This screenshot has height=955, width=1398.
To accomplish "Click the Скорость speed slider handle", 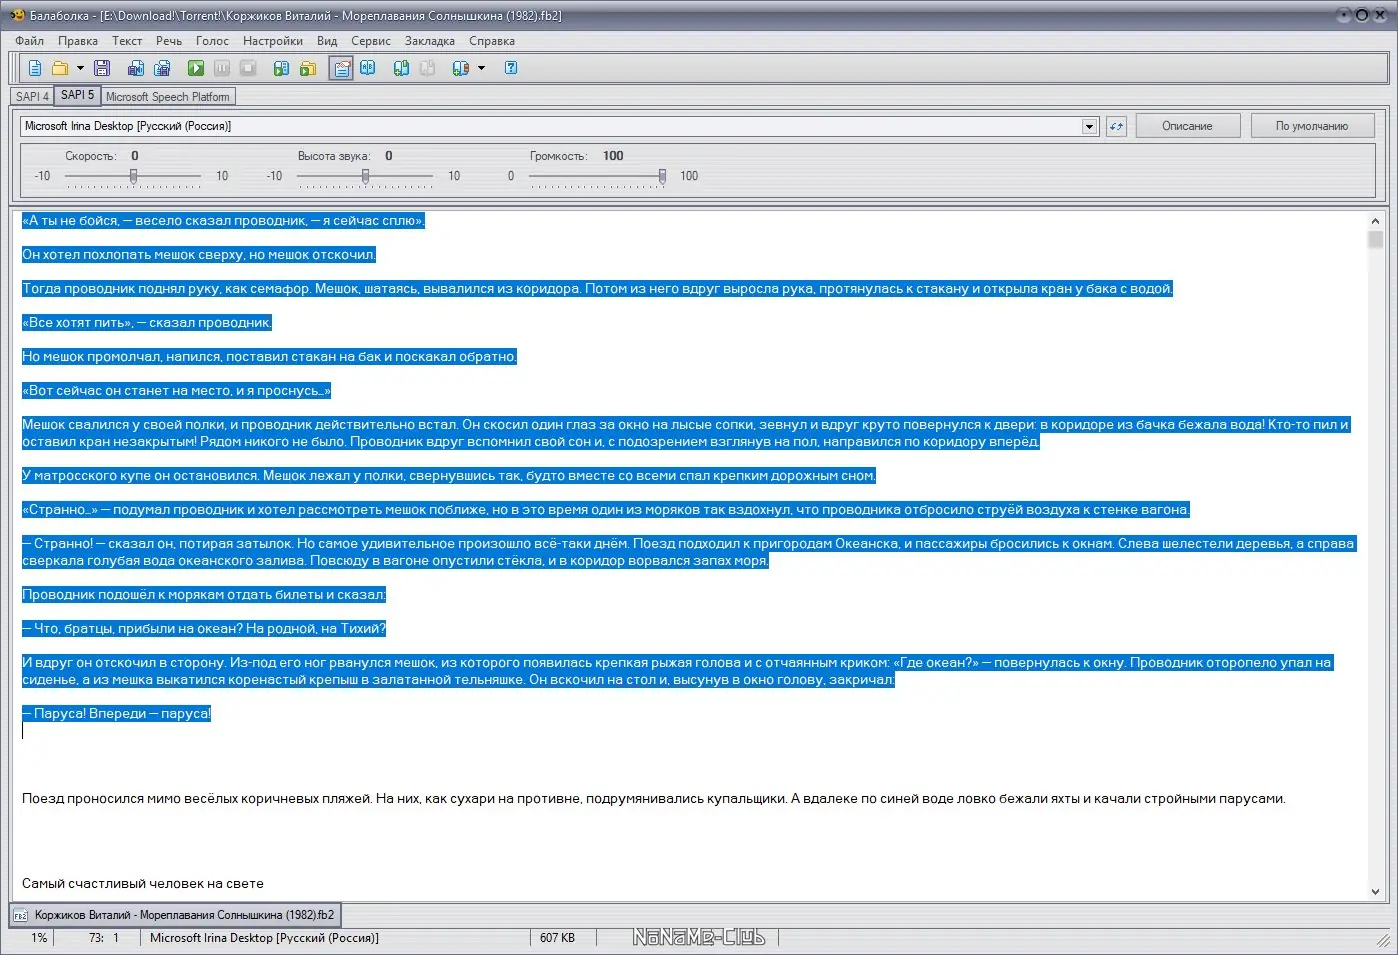I will 133,176.
